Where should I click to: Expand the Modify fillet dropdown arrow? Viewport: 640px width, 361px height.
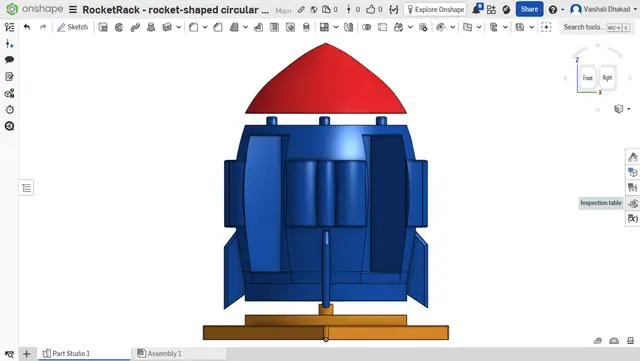[x=452, y=27]
